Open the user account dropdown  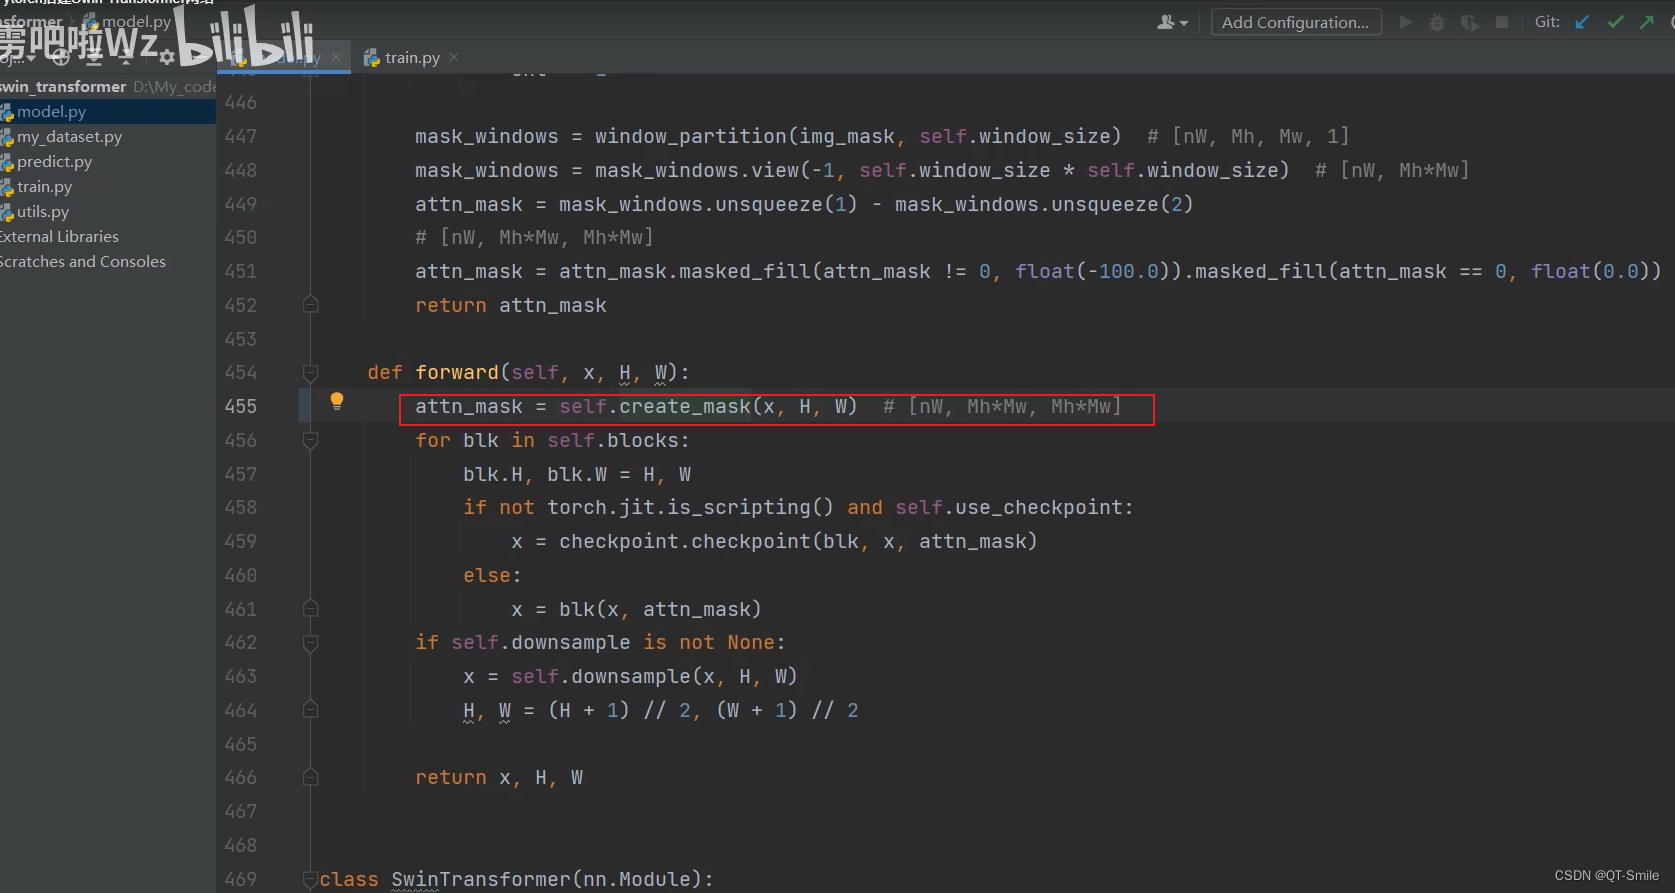pos(1172,22)
